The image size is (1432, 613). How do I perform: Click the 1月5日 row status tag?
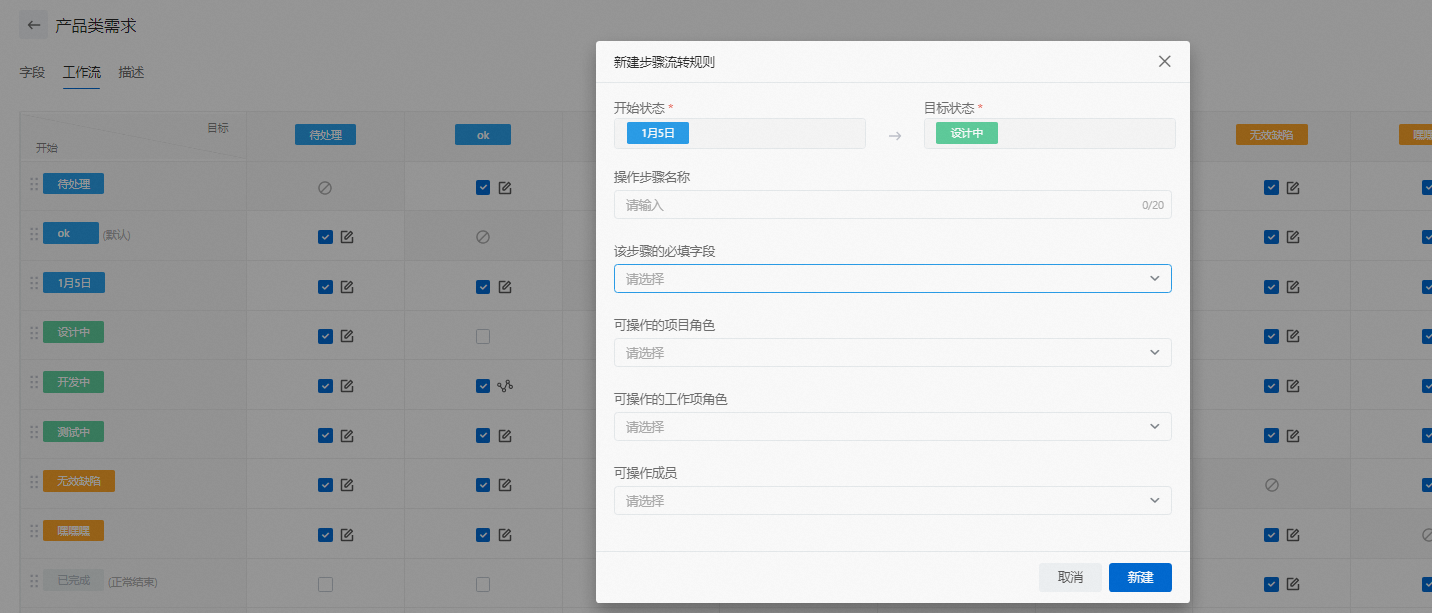click(74, 283)
